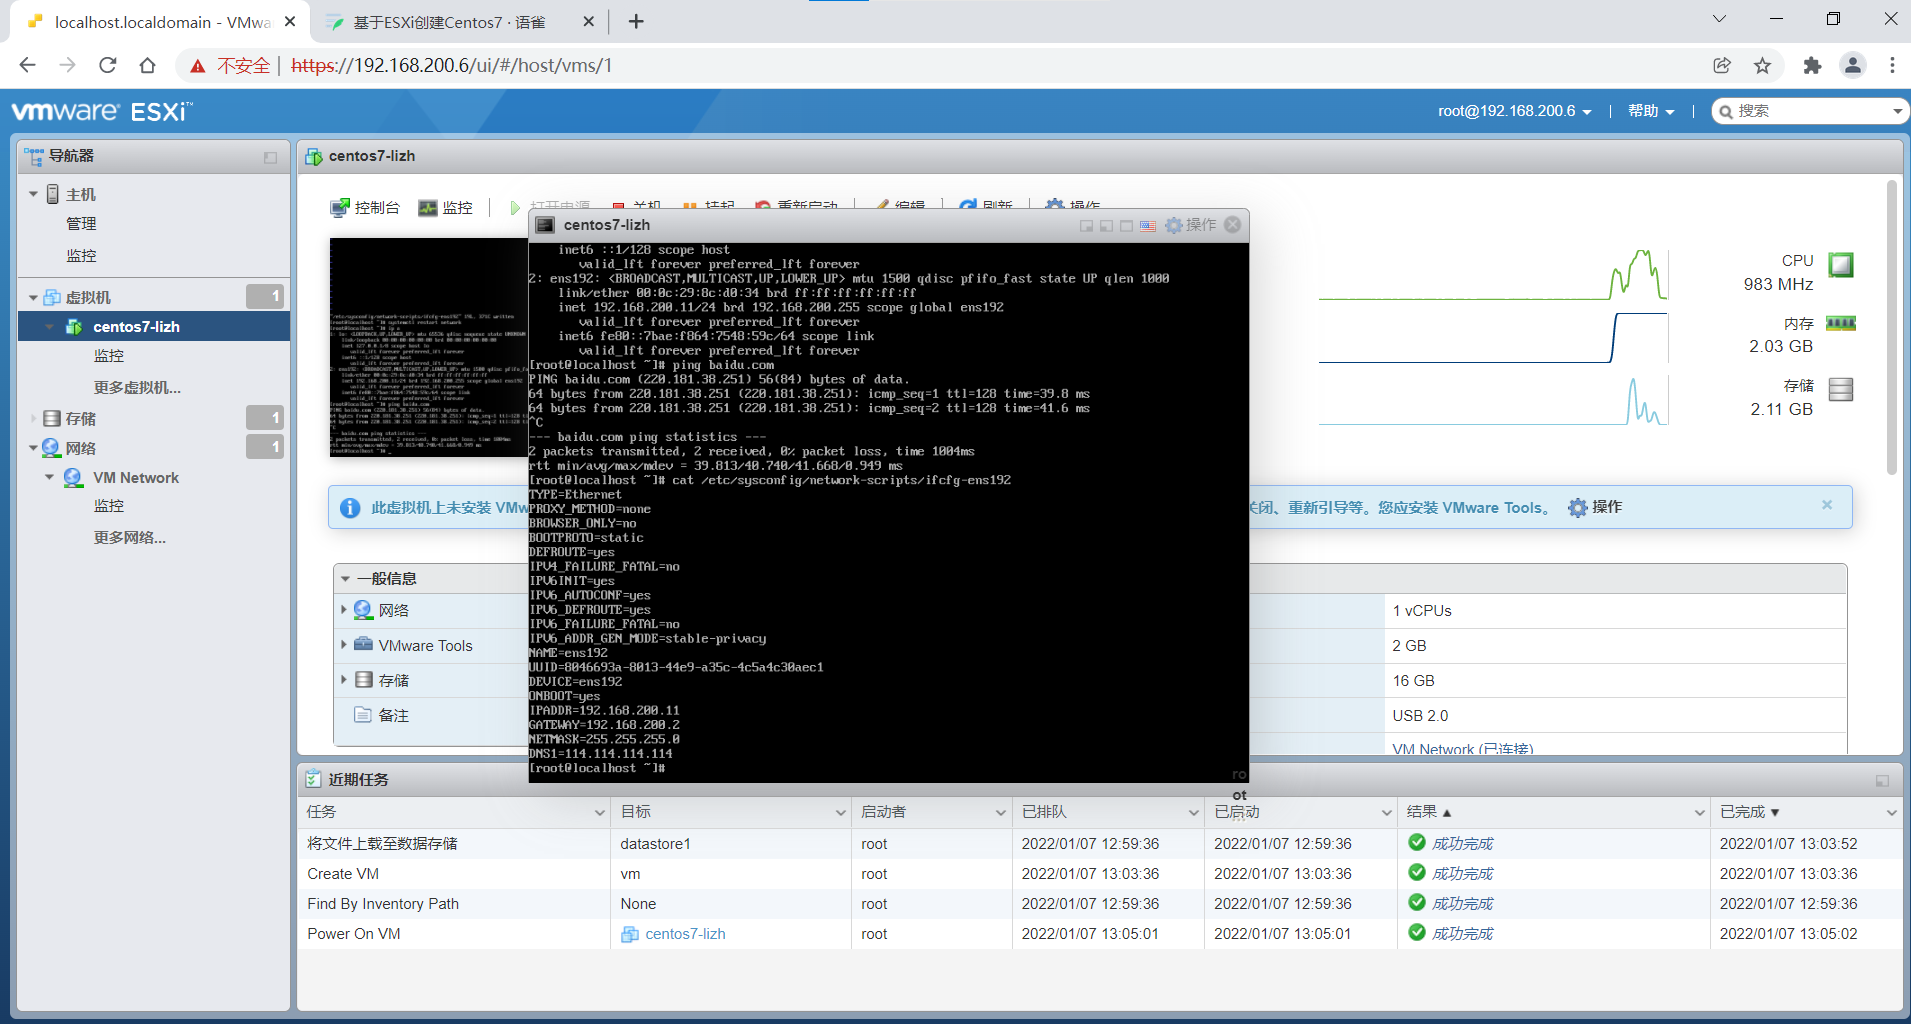Collapse centos7-lizh tree node arrow
This screenshot has width=1911, height=1024.
tap(49, 327)
